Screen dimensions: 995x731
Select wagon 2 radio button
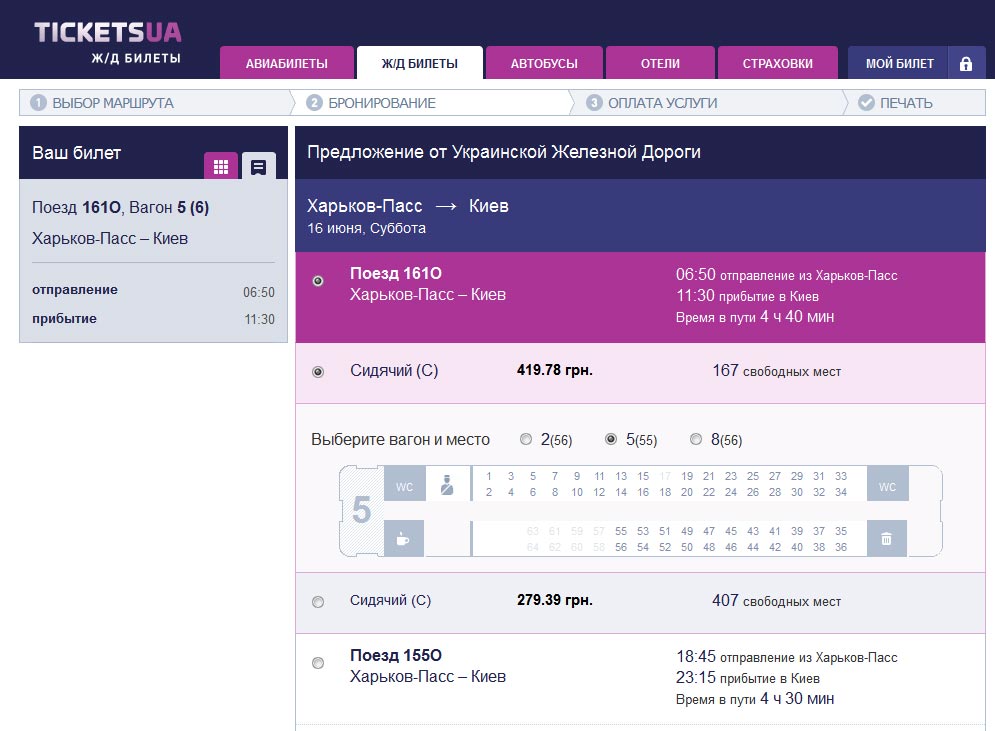[526, 440]
